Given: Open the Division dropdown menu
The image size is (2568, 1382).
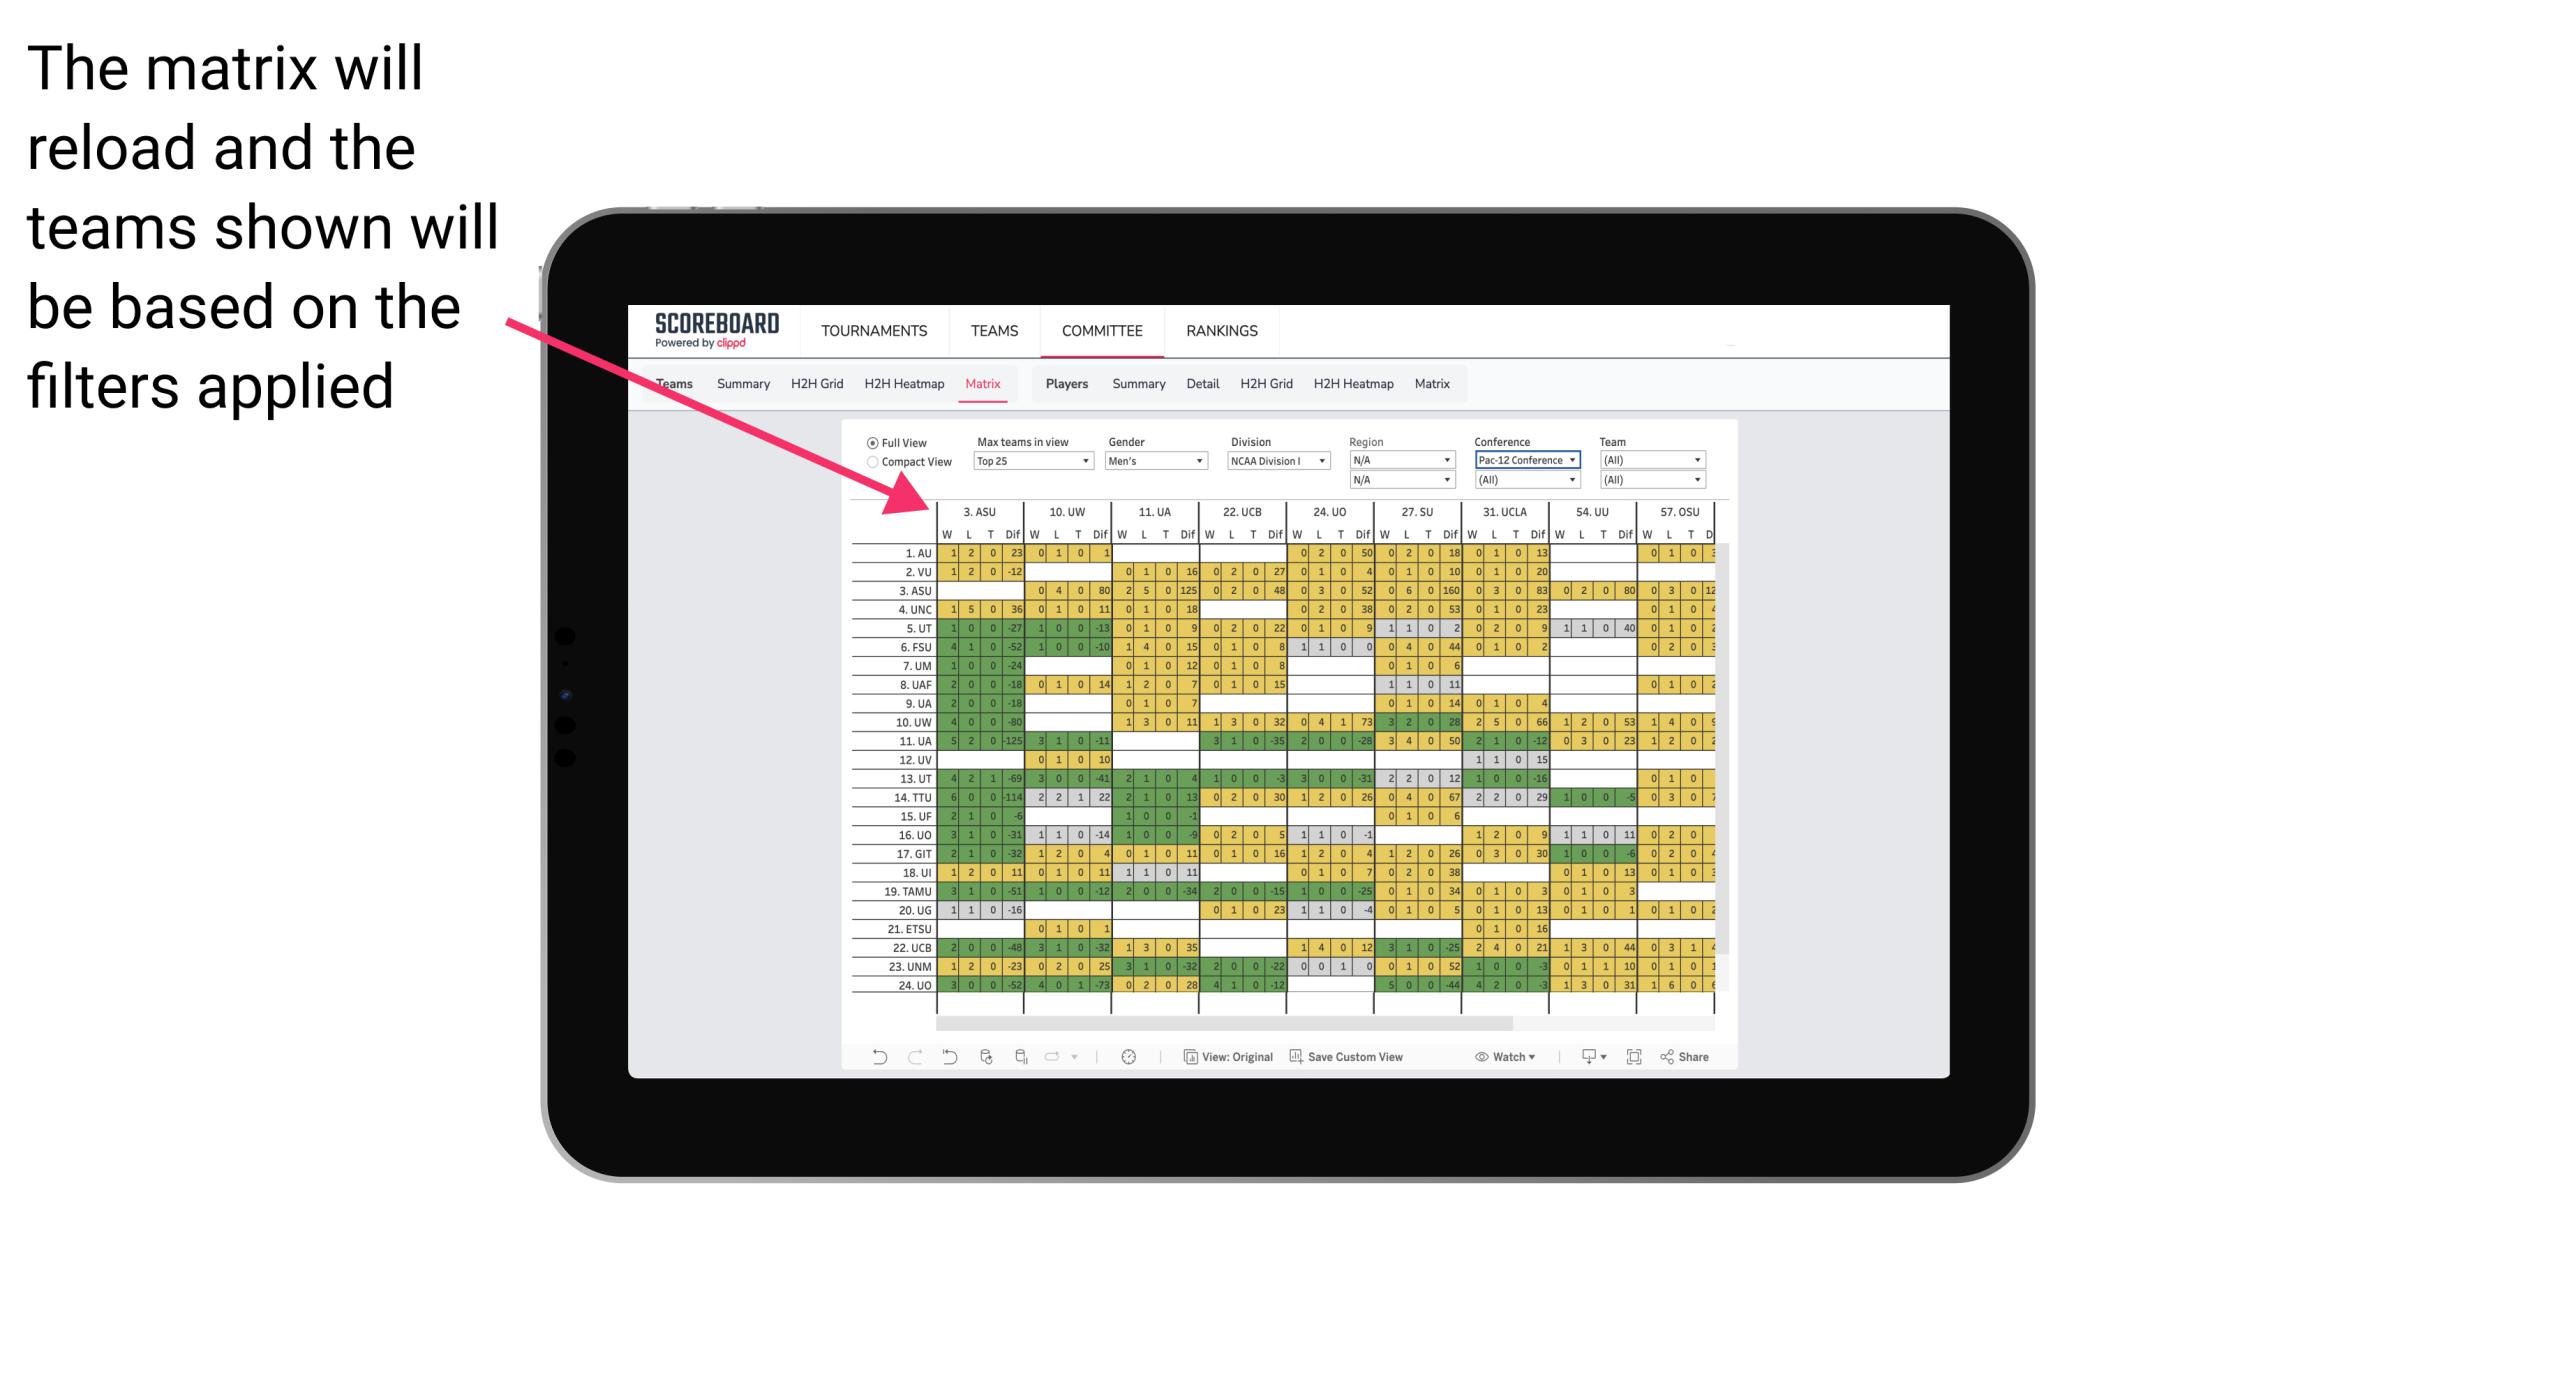Looking at the screenshot, I should [x=1278, y=461].
